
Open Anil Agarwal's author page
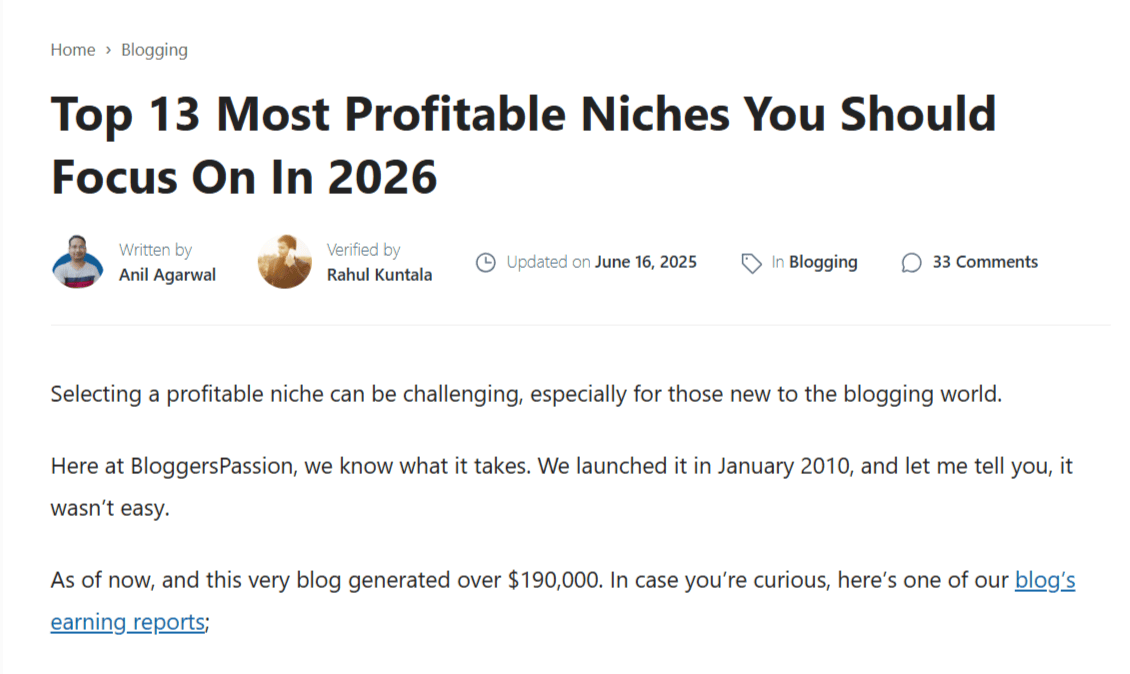(167, 274)
